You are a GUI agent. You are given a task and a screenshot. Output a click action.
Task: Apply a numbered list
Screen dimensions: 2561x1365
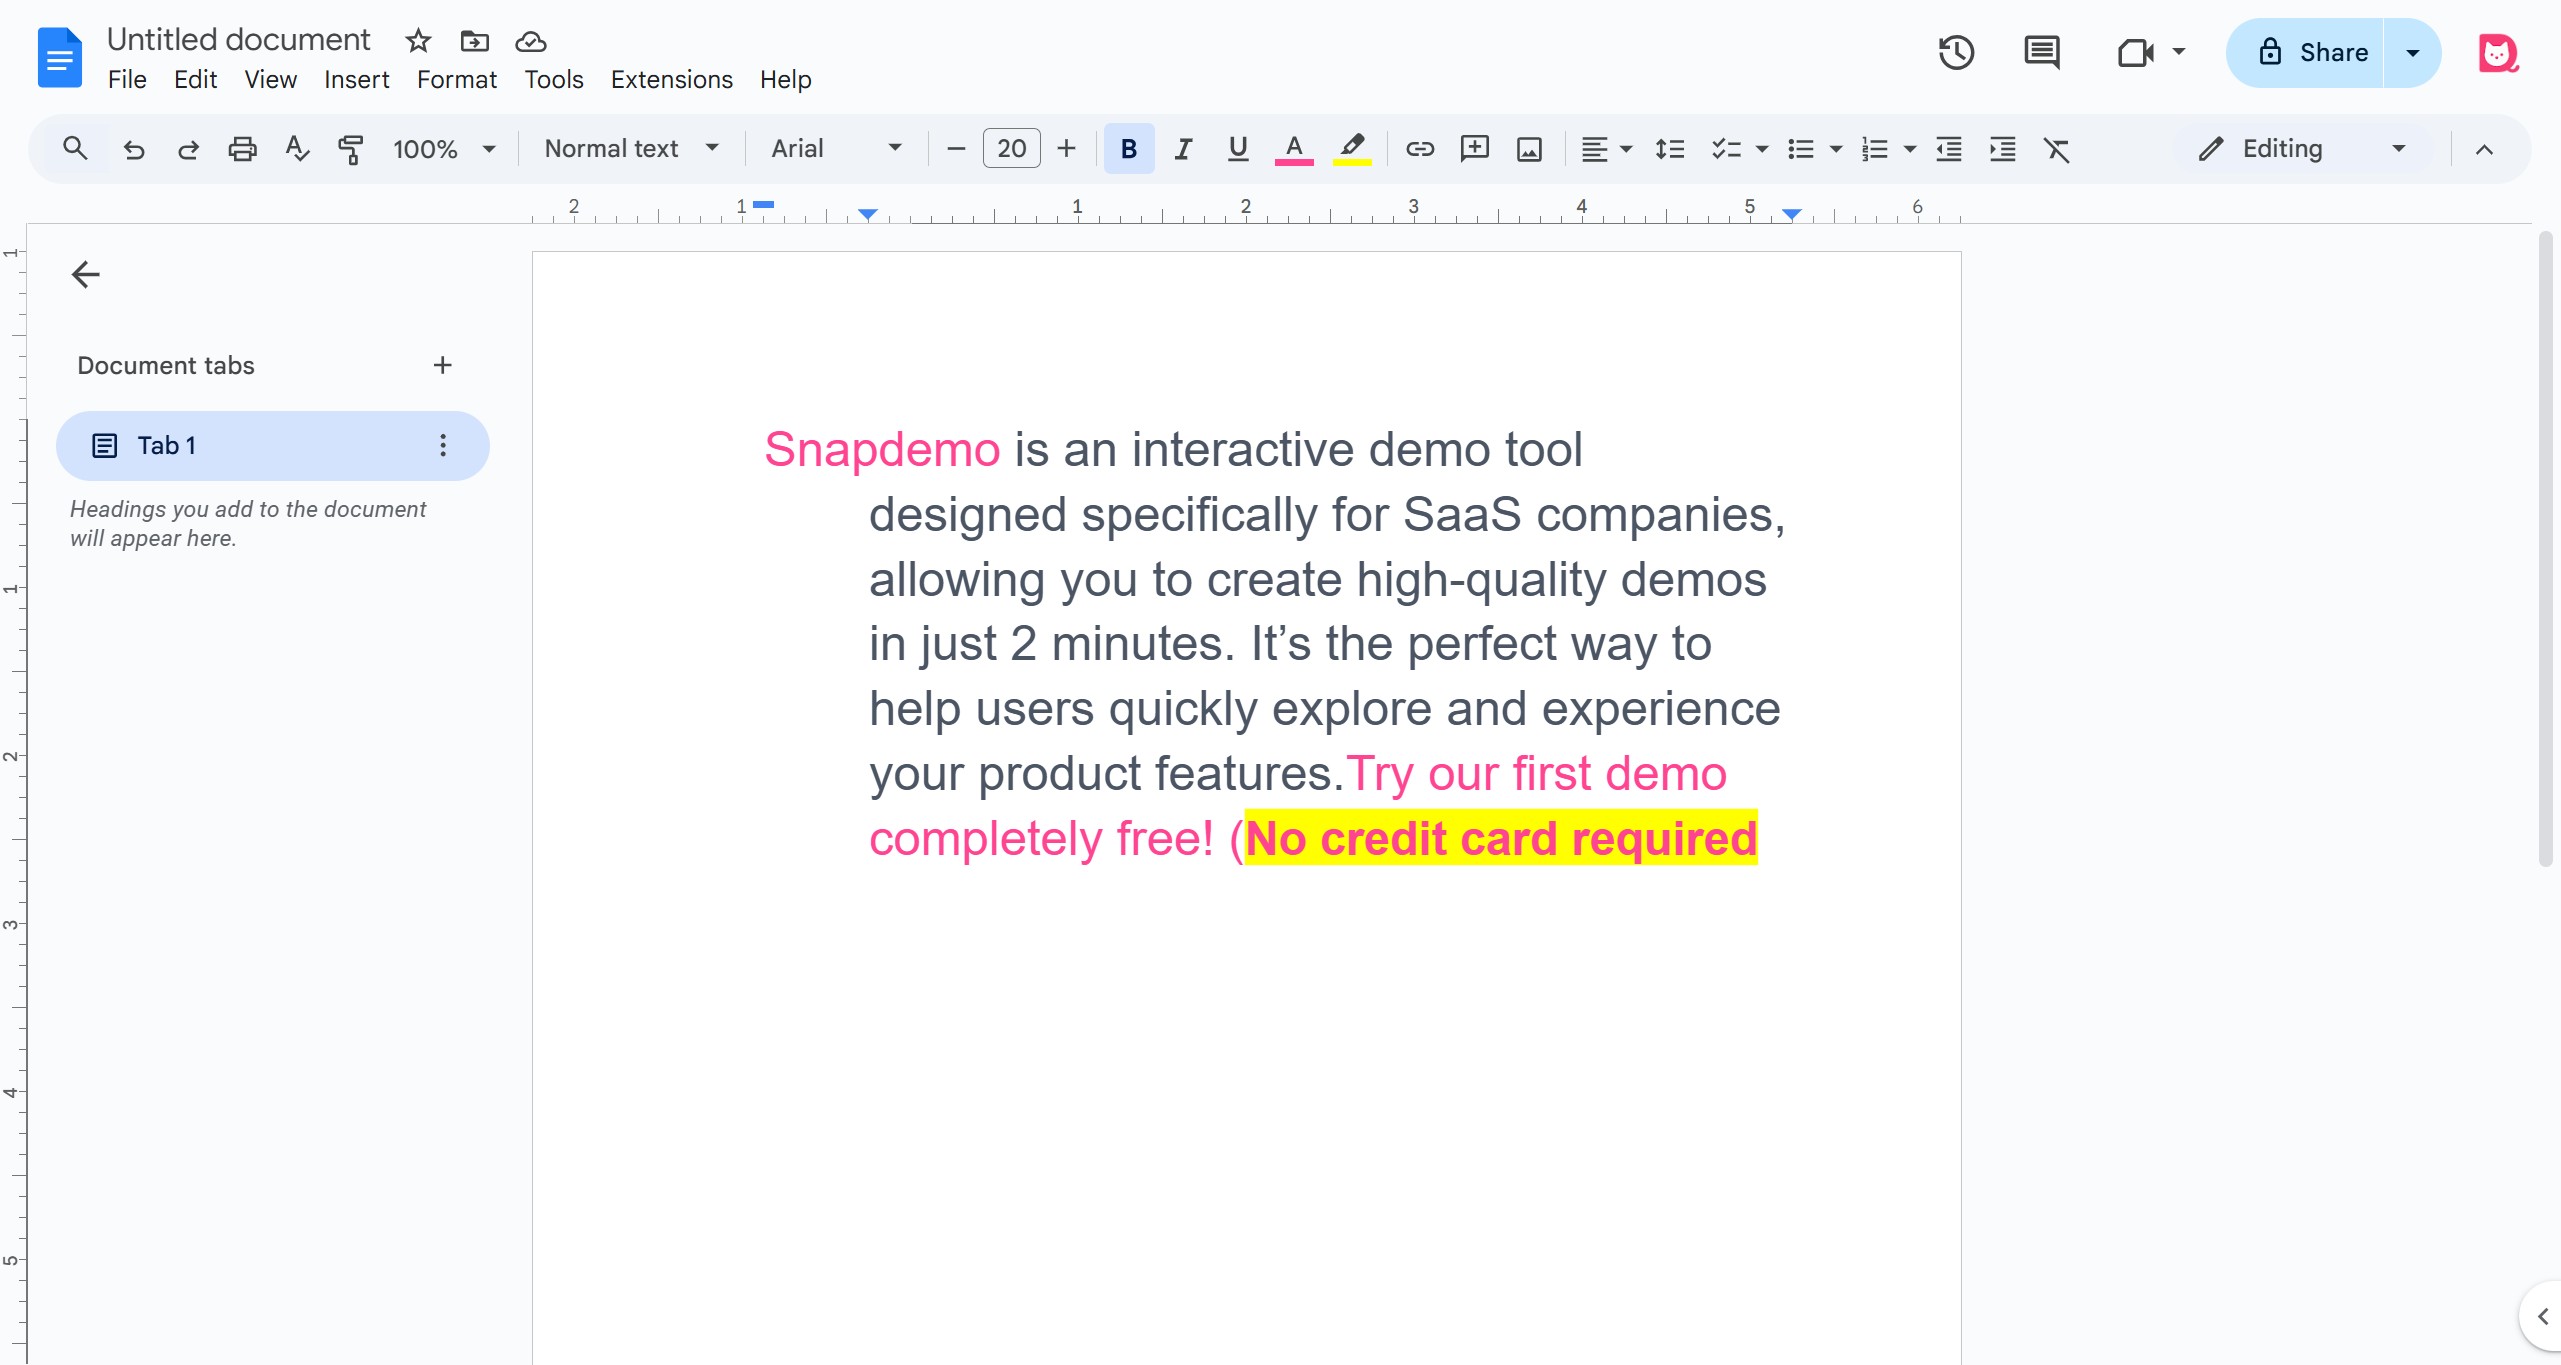(1874, 149)
